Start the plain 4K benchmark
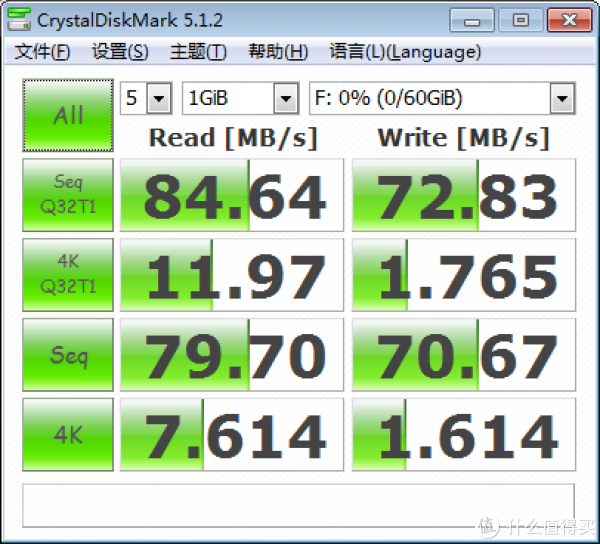The image size is (600, 544). pos(68,435)
